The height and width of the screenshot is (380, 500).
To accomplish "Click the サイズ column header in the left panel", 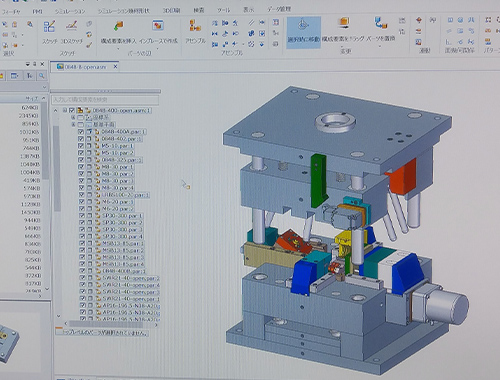I will tap(32, 99).
